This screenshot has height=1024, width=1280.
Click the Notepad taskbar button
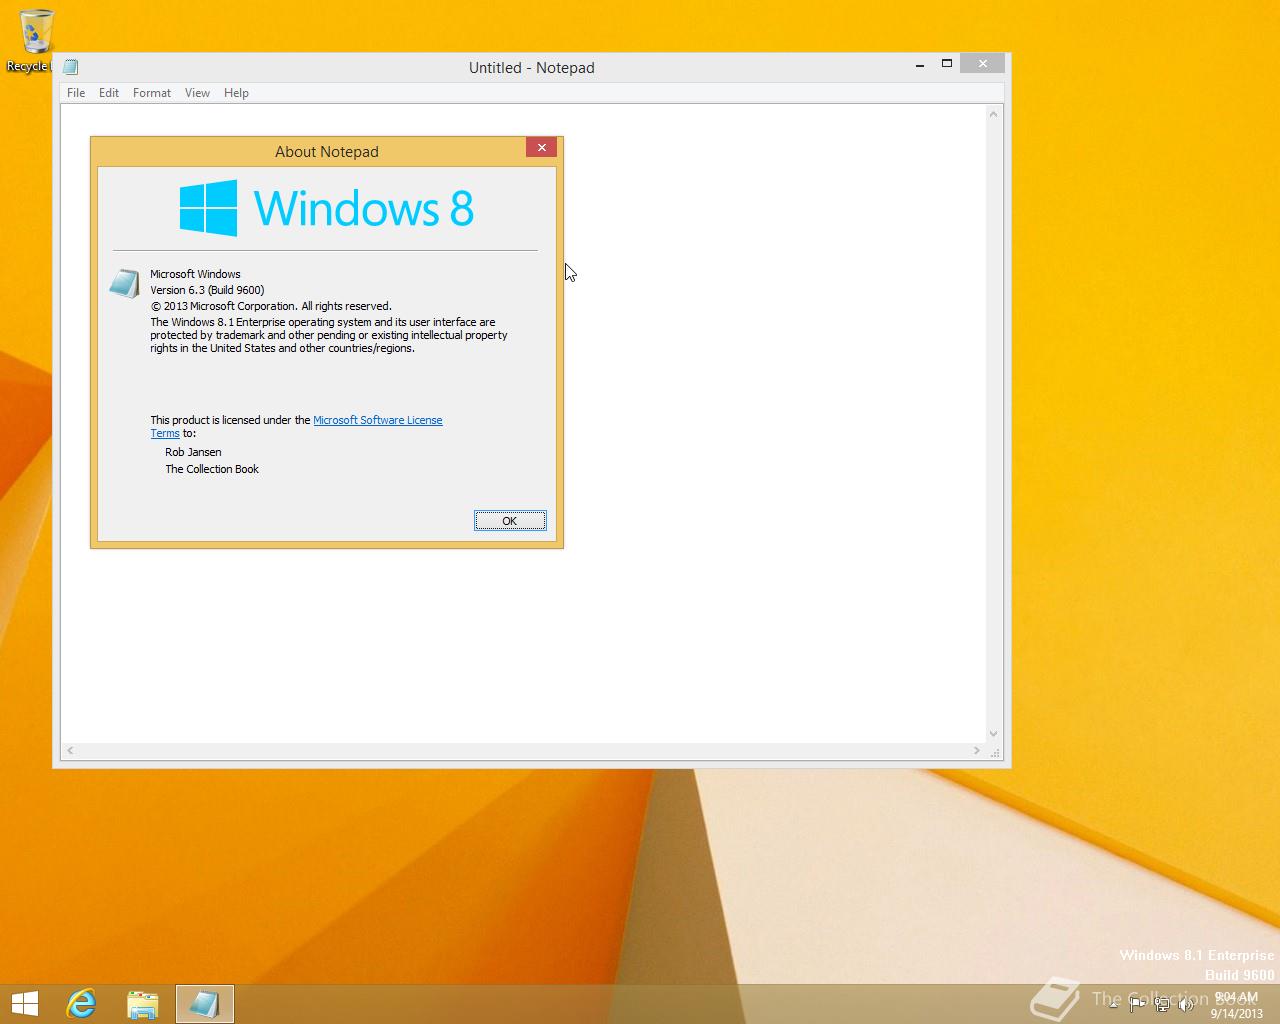click(205, 1003)
